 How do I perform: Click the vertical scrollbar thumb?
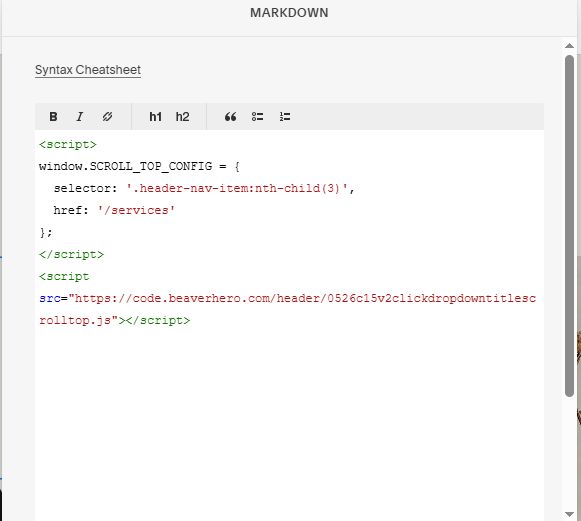(569, 226)
